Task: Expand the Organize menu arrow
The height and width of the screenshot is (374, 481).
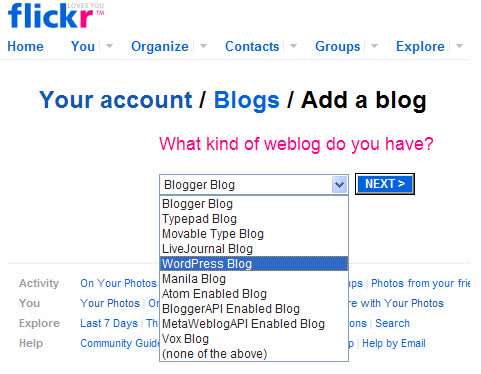Action: click(203, 46)
